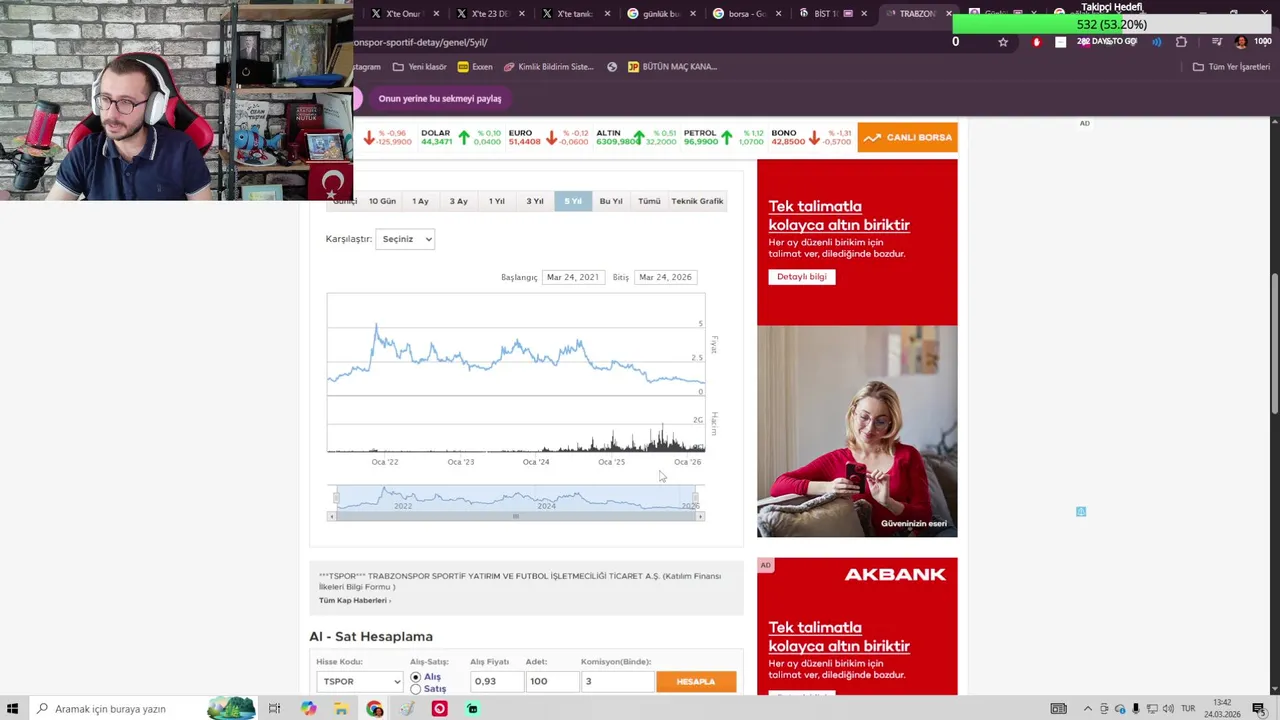Select the Satış radio button
Viewport: 1280px width, 720px height.
point(416,689)
